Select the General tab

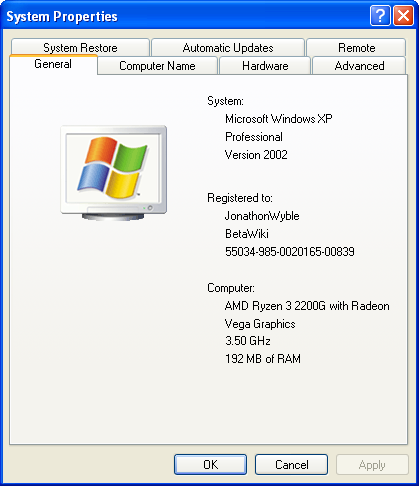[53, 64]
